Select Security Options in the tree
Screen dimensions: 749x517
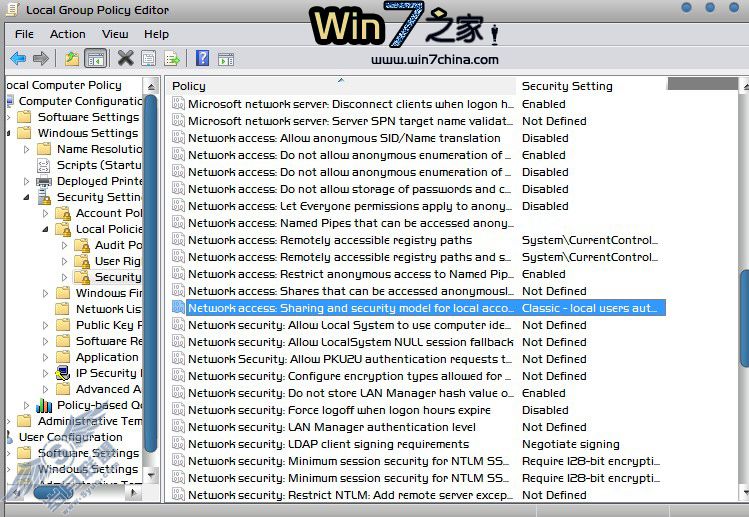point(118,277)
